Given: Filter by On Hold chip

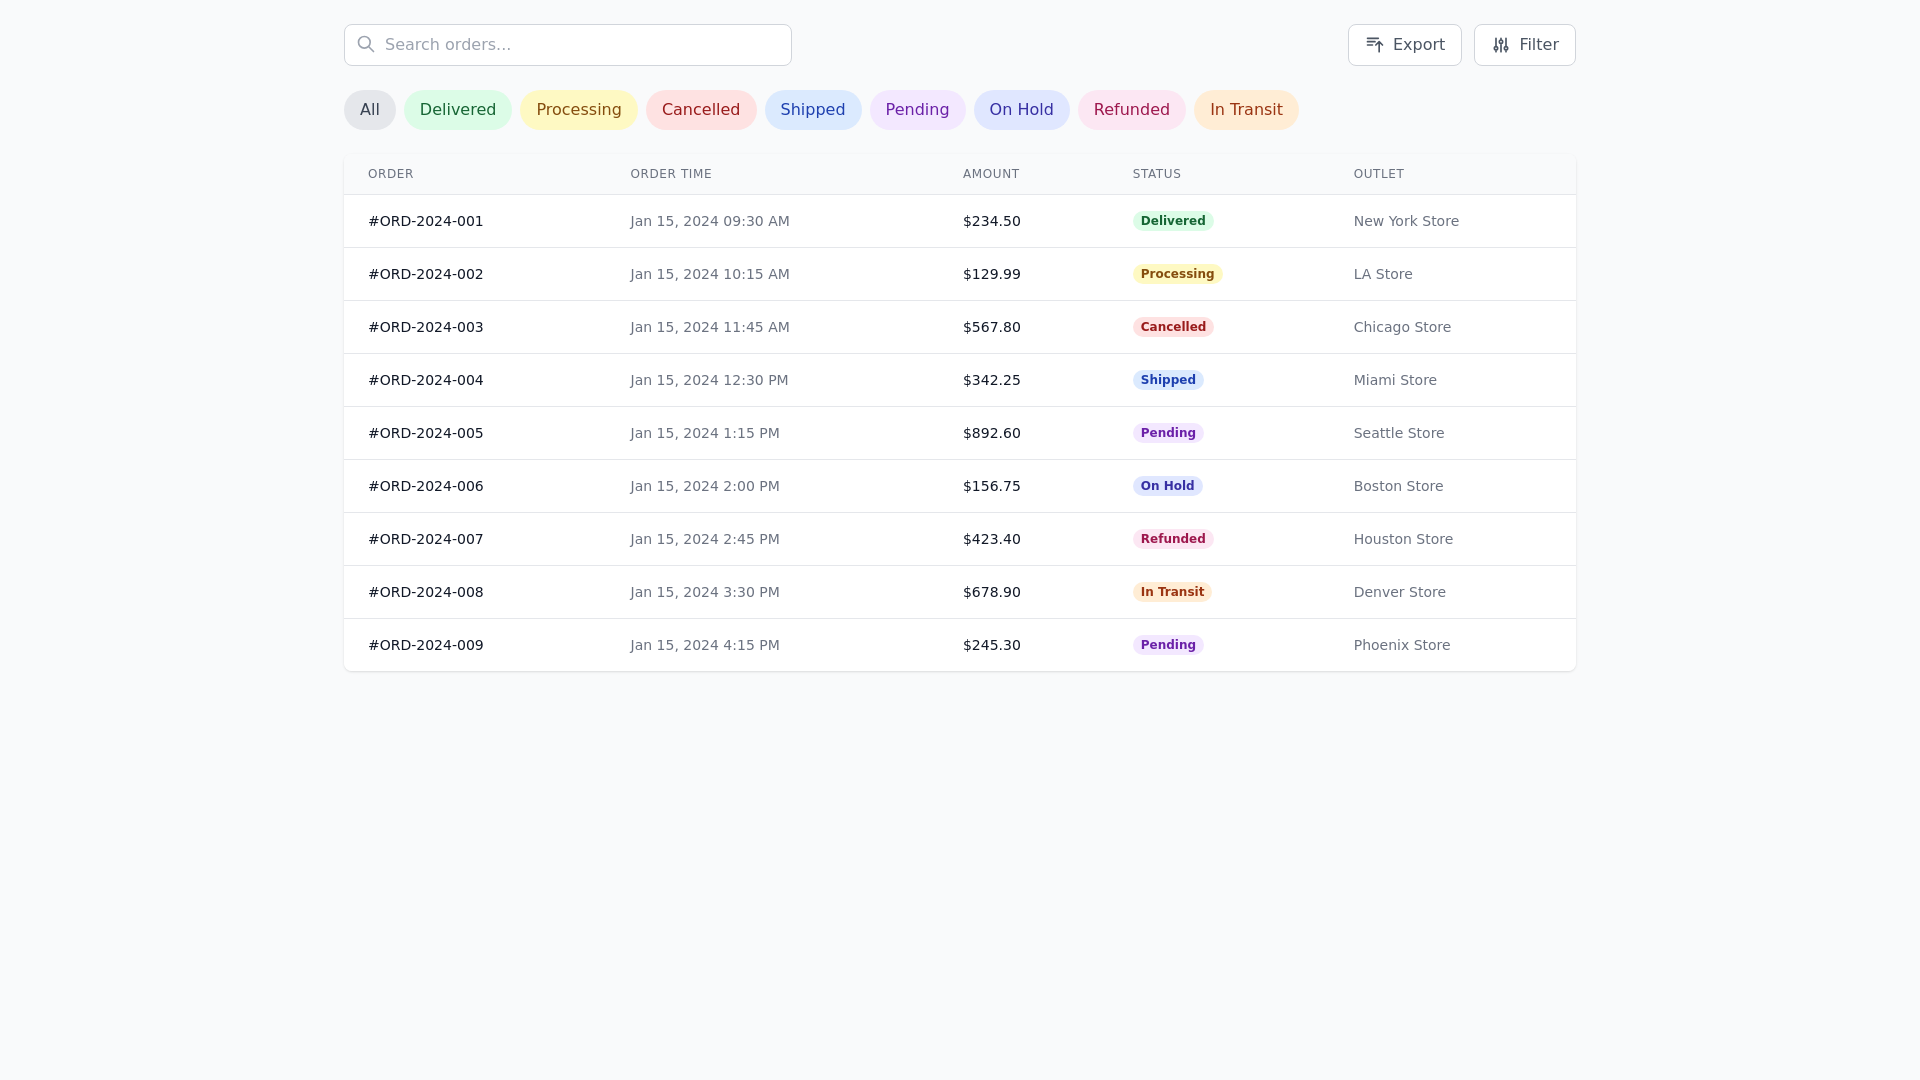Looking at the screenshot, I should pos(1022,110).
